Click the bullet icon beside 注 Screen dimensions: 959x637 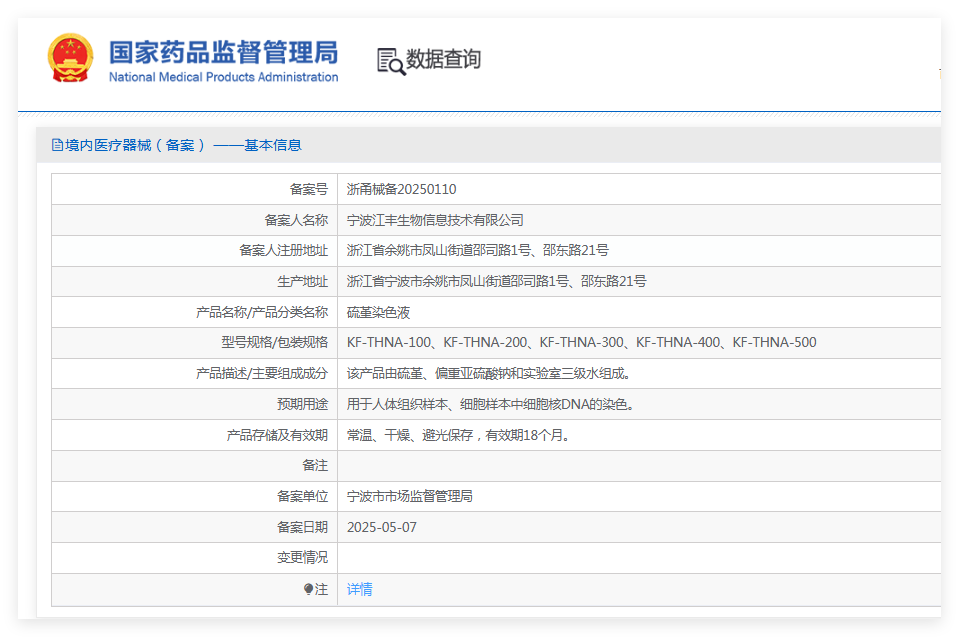click(309, 589)
